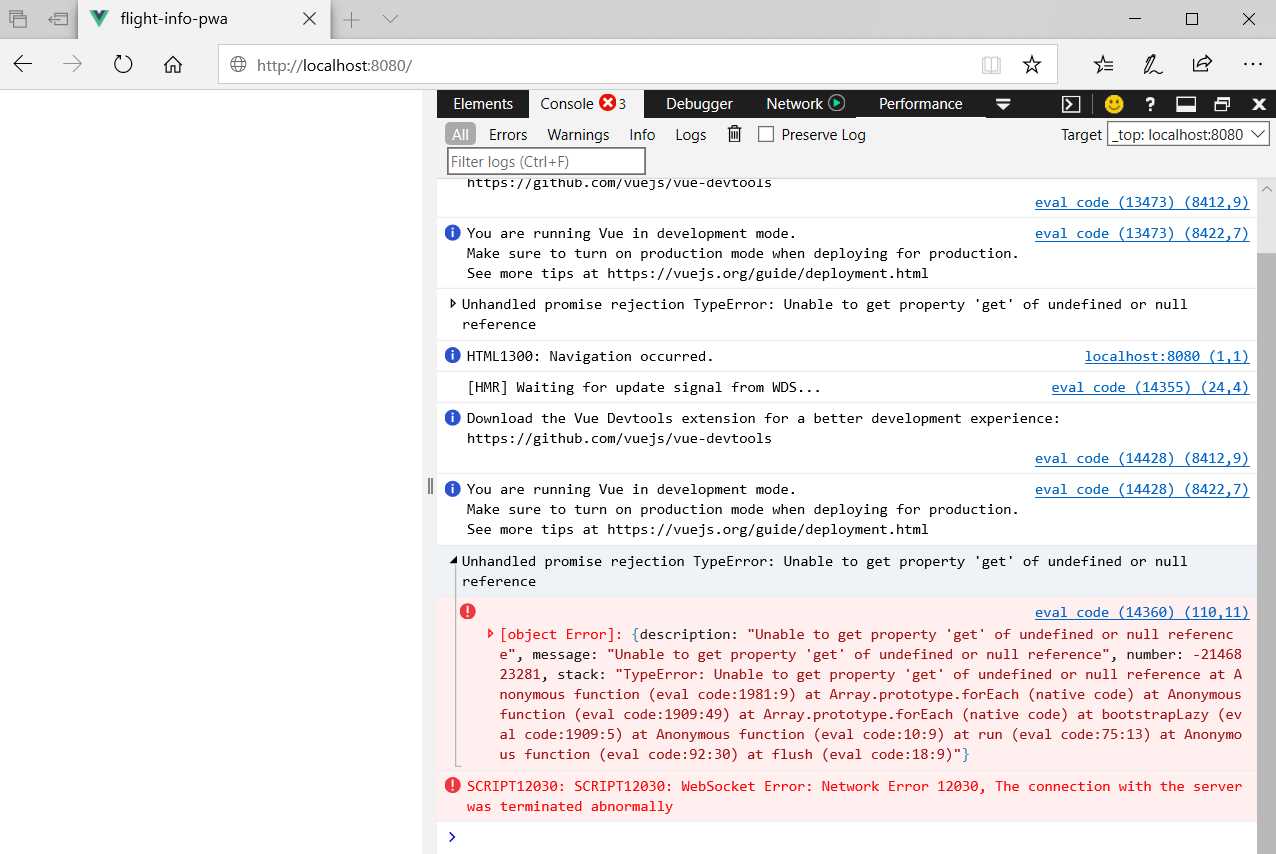1276x854 pixels.
Task: Add the page to favorites
Action: tap(1034, 64)
